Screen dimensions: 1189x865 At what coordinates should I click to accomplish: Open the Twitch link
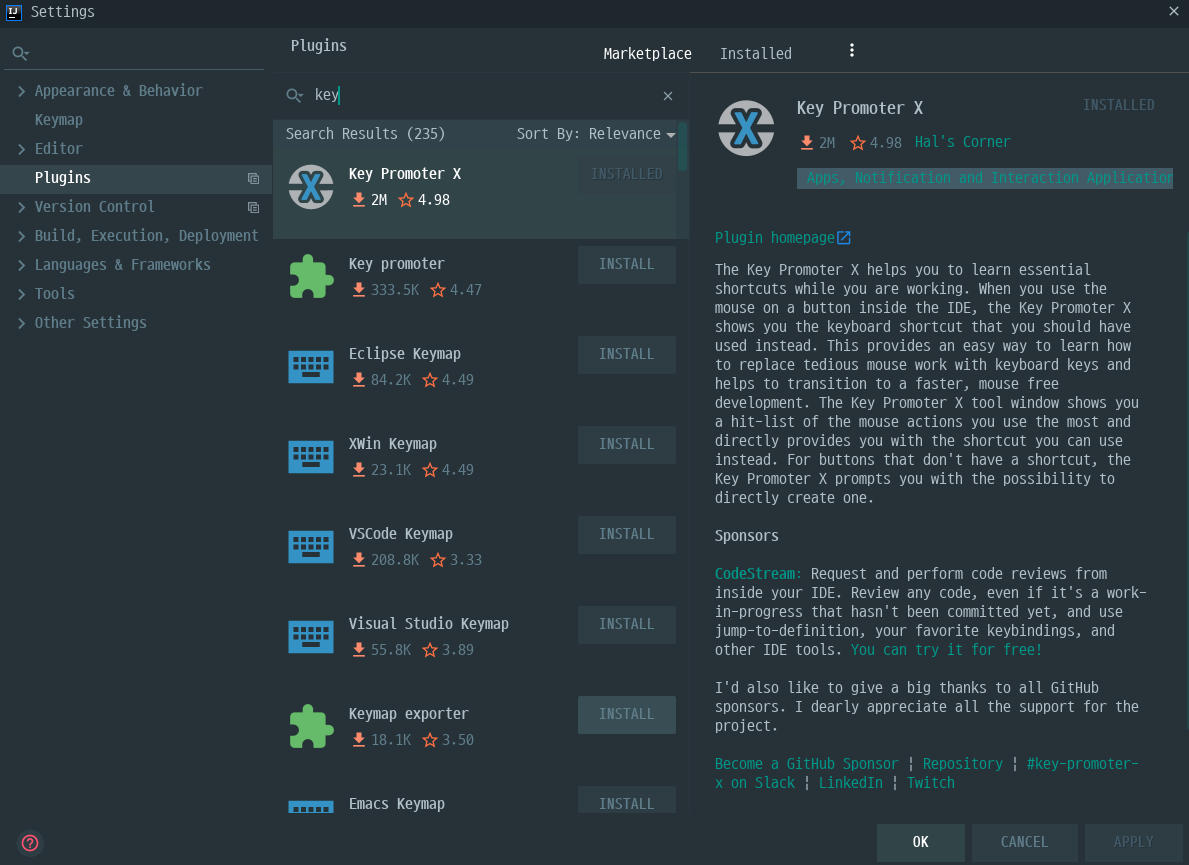tap(930, 783)
